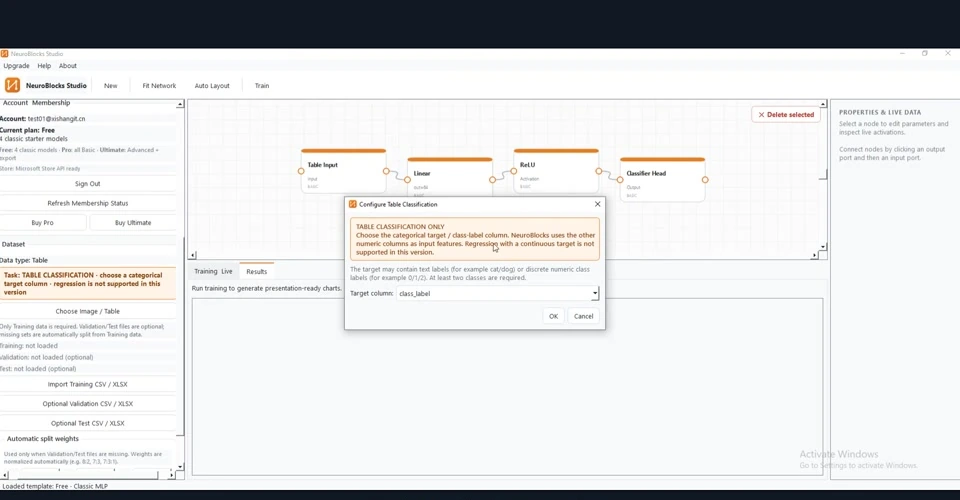Click Auto Layout in the toolbar

(212, 86)
